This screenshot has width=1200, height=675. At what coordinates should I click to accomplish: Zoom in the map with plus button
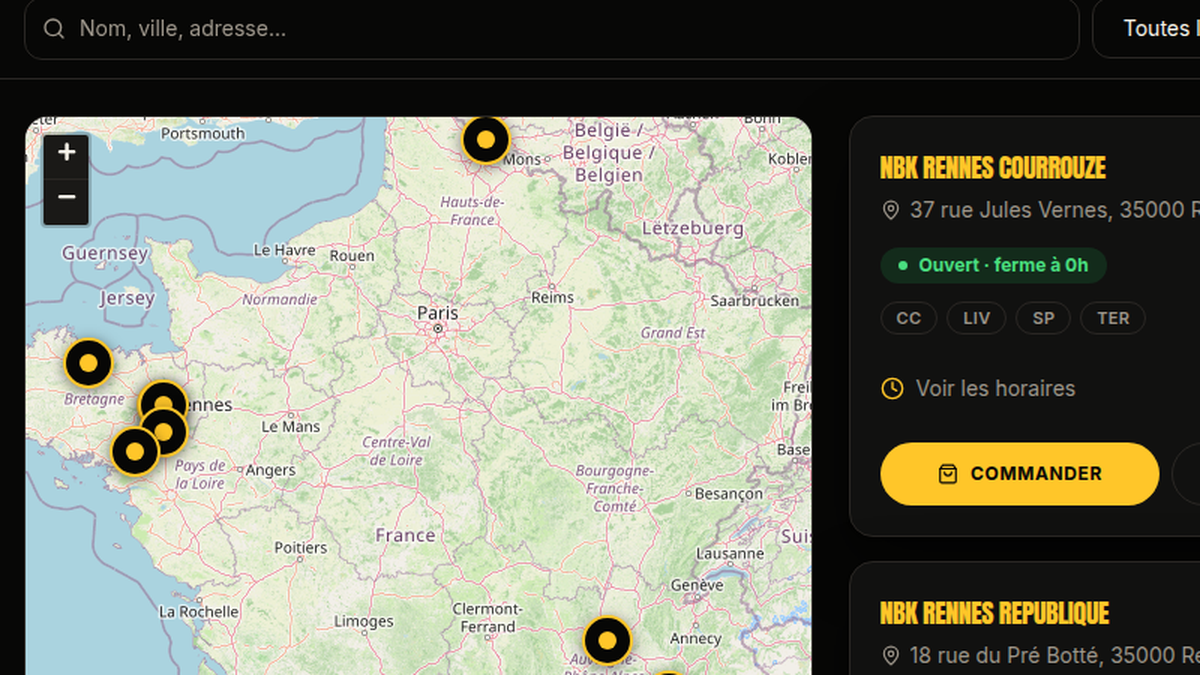[67, 153]
